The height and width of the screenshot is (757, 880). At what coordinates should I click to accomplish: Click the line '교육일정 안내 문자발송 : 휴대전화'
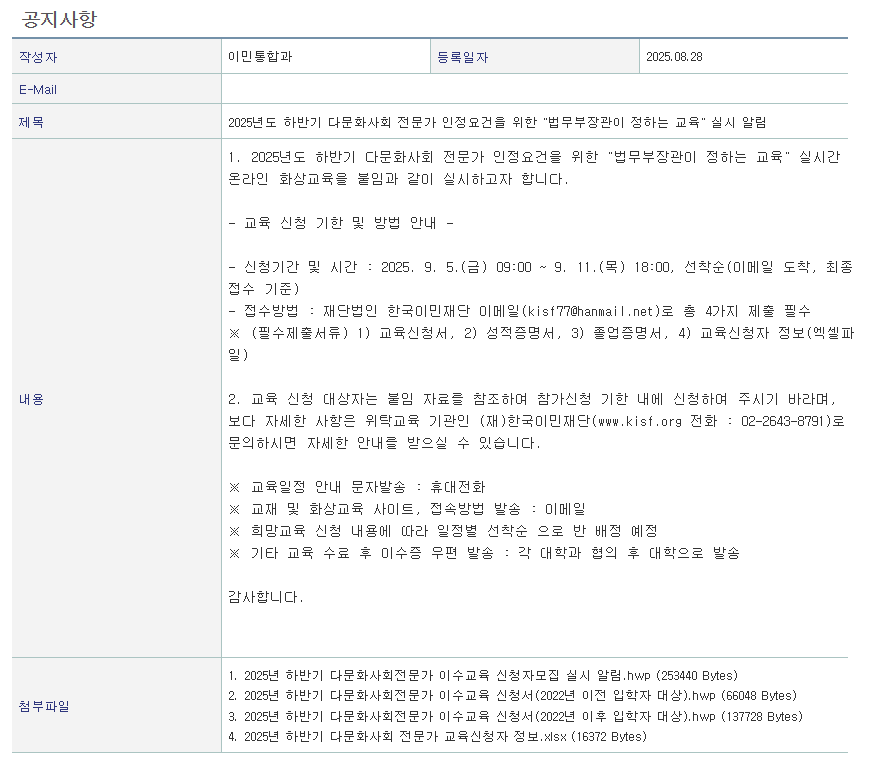[x=357, y=487]
